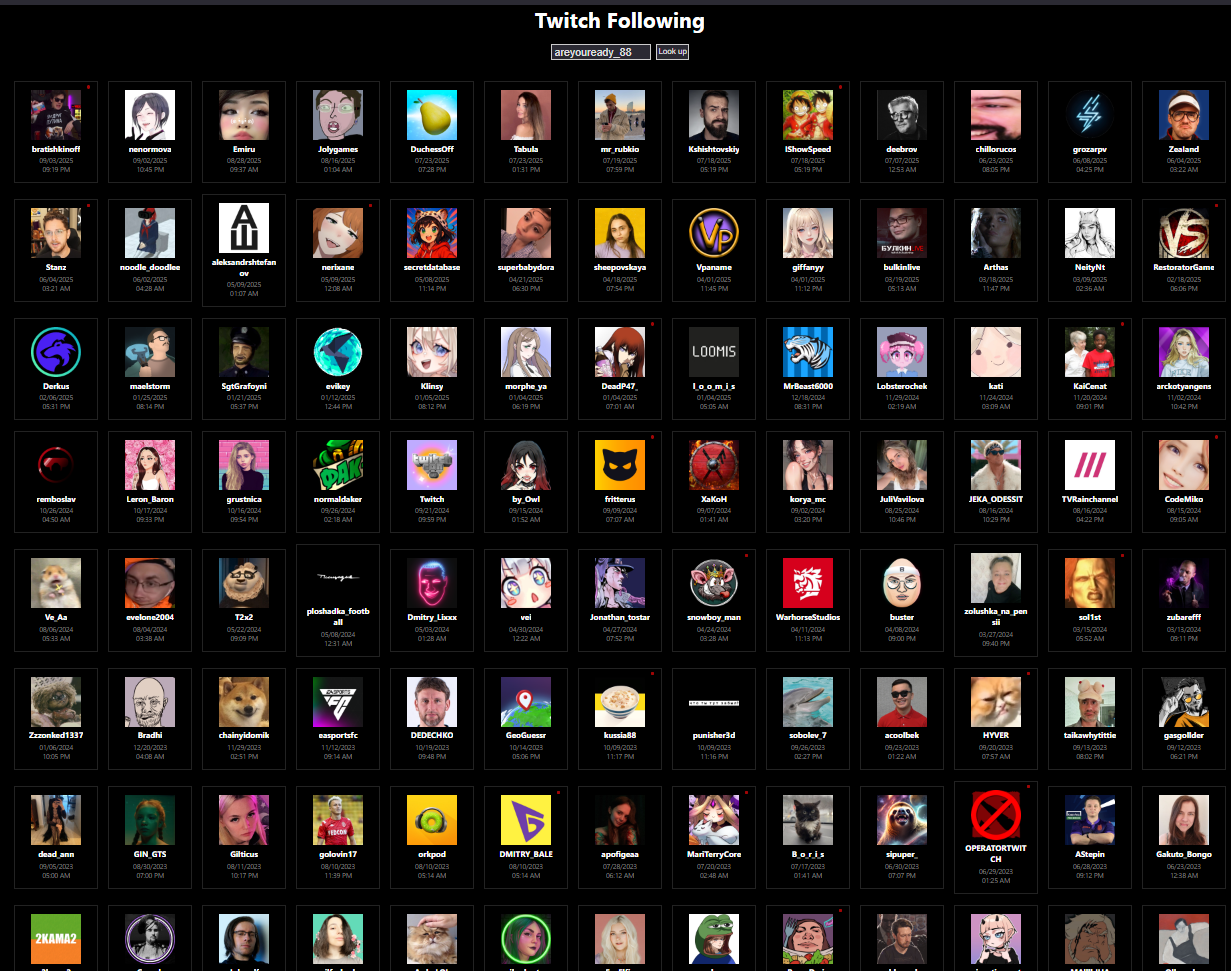Click the gasgolder avatar

coord(1184,702)
